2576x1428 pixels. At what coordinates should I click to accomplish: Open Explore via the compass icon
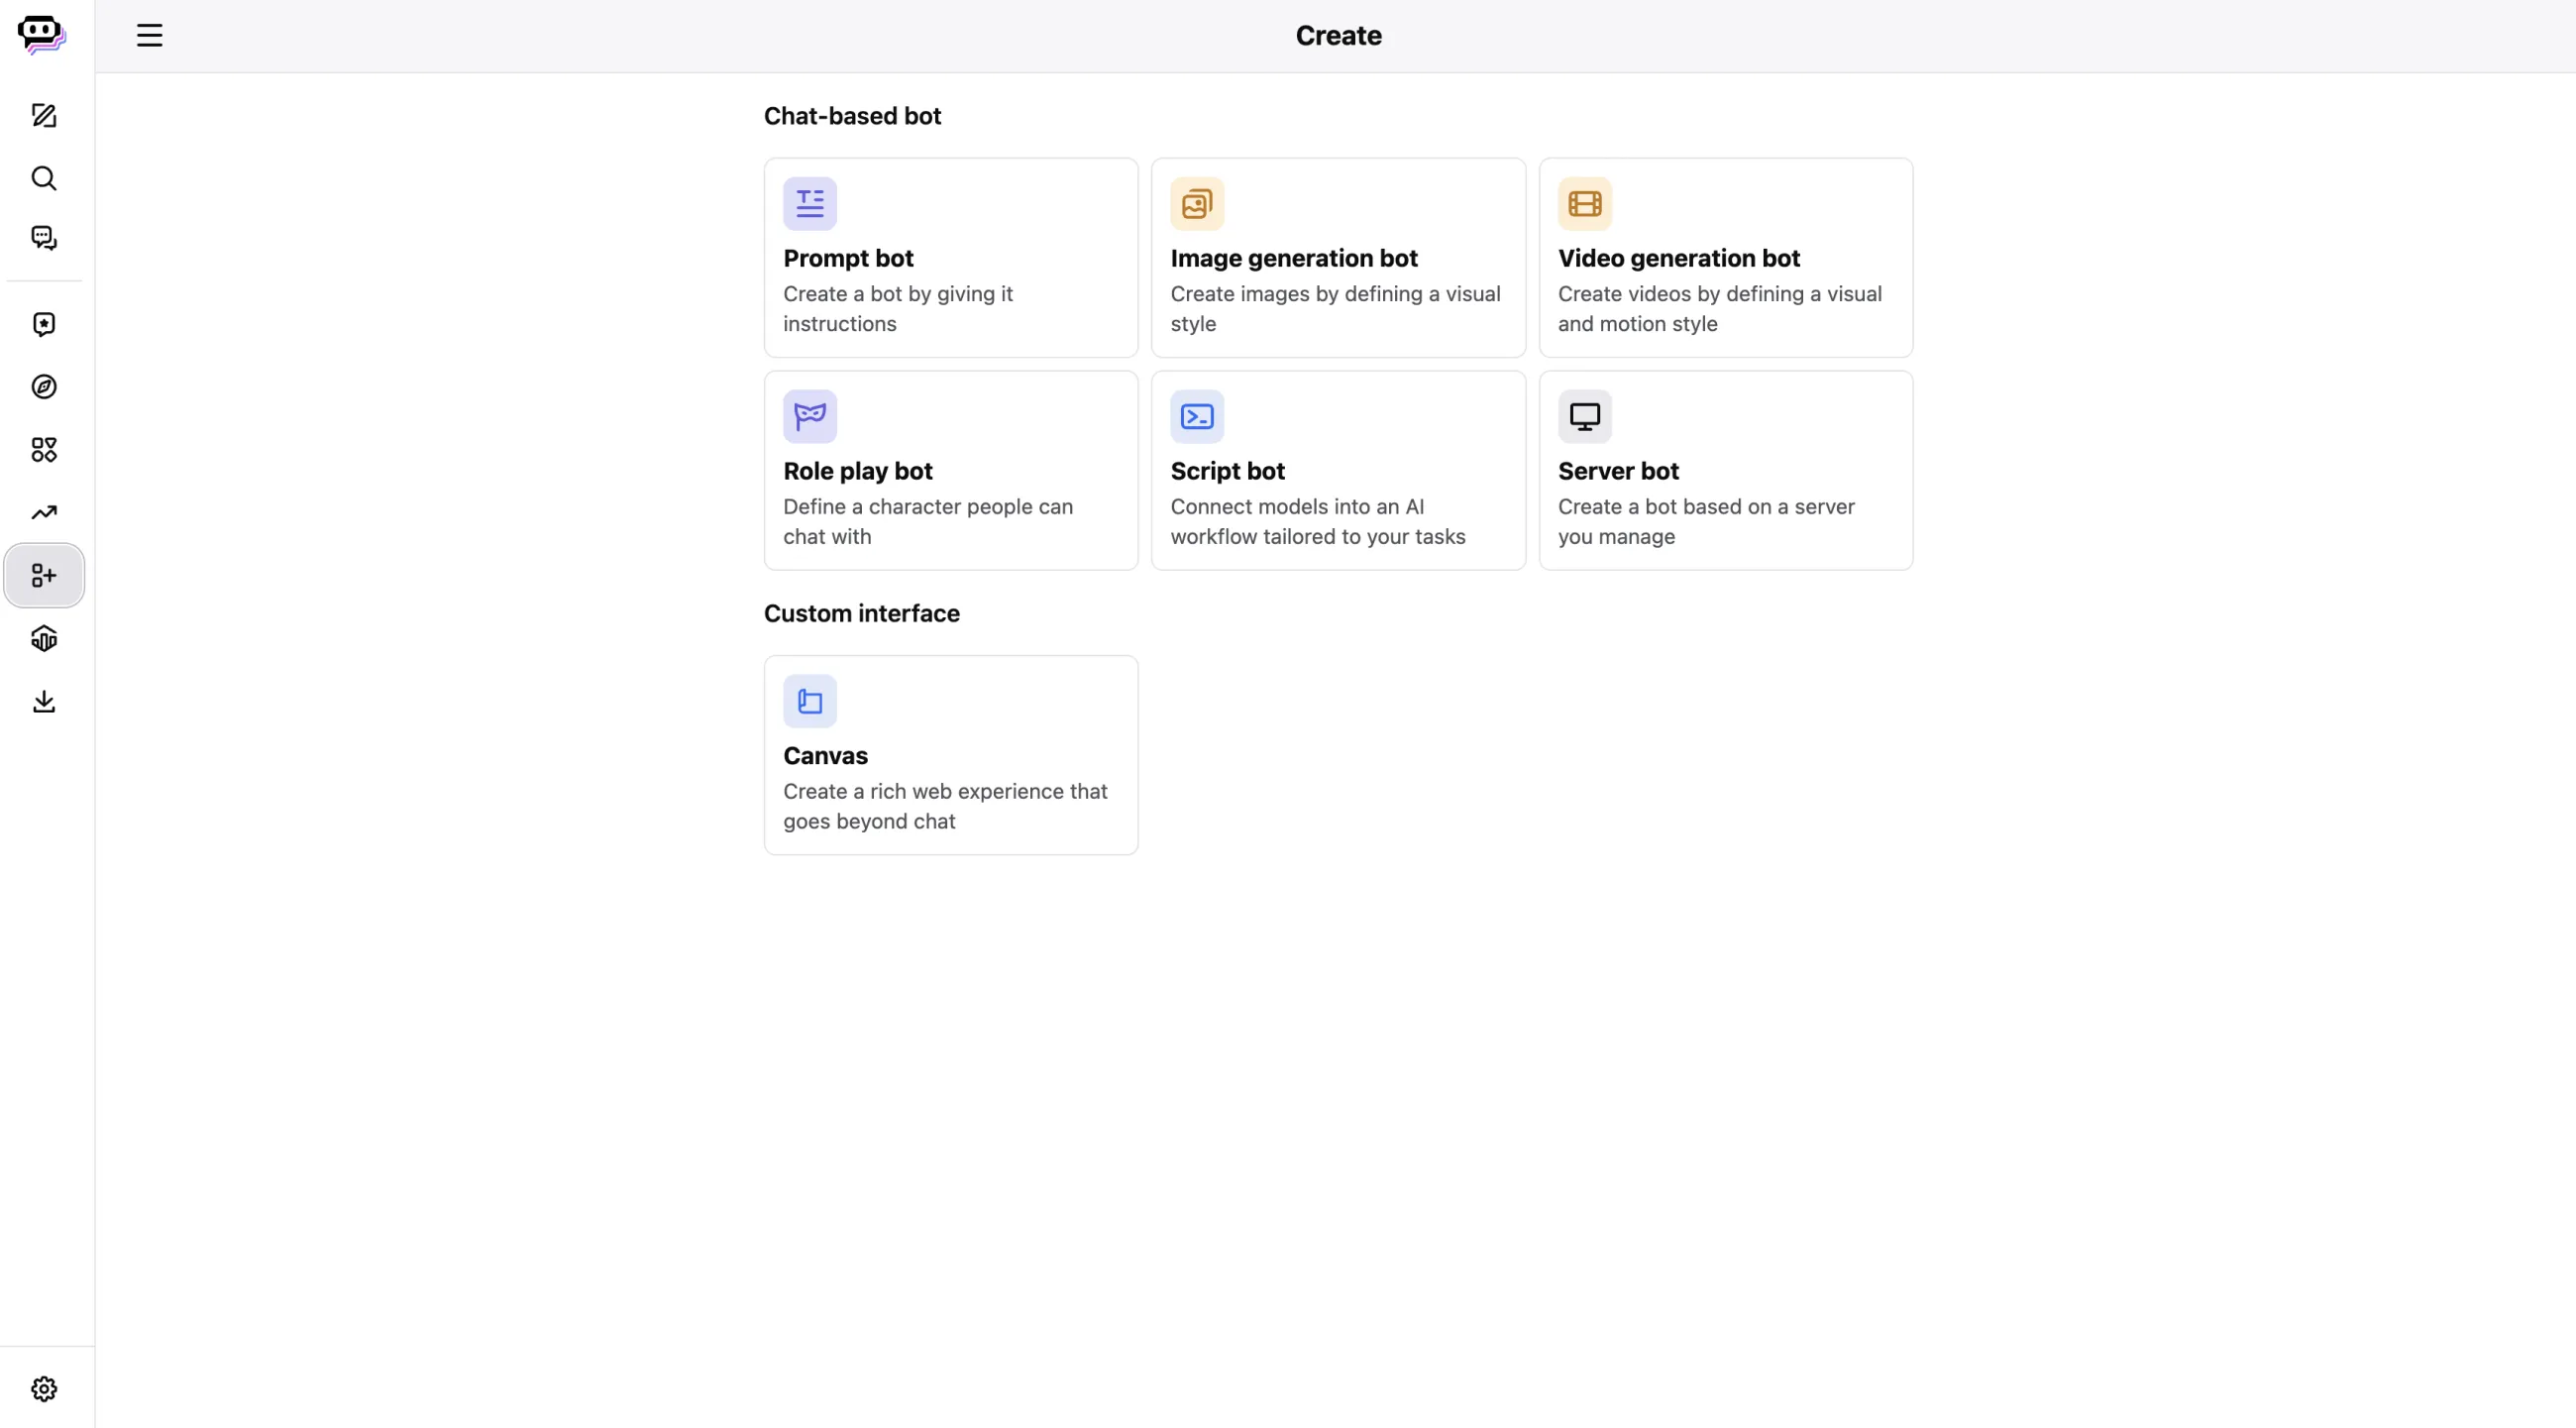coord(44,387)
